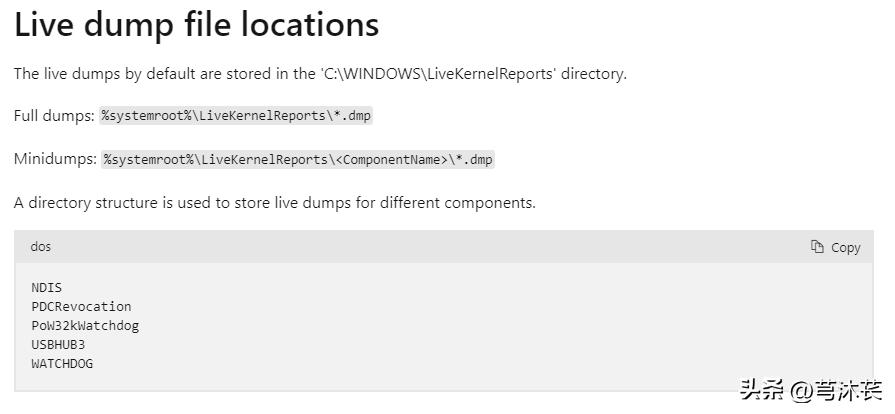
Task: Click the Minidumps inline code path
Action: coord(297,159)
